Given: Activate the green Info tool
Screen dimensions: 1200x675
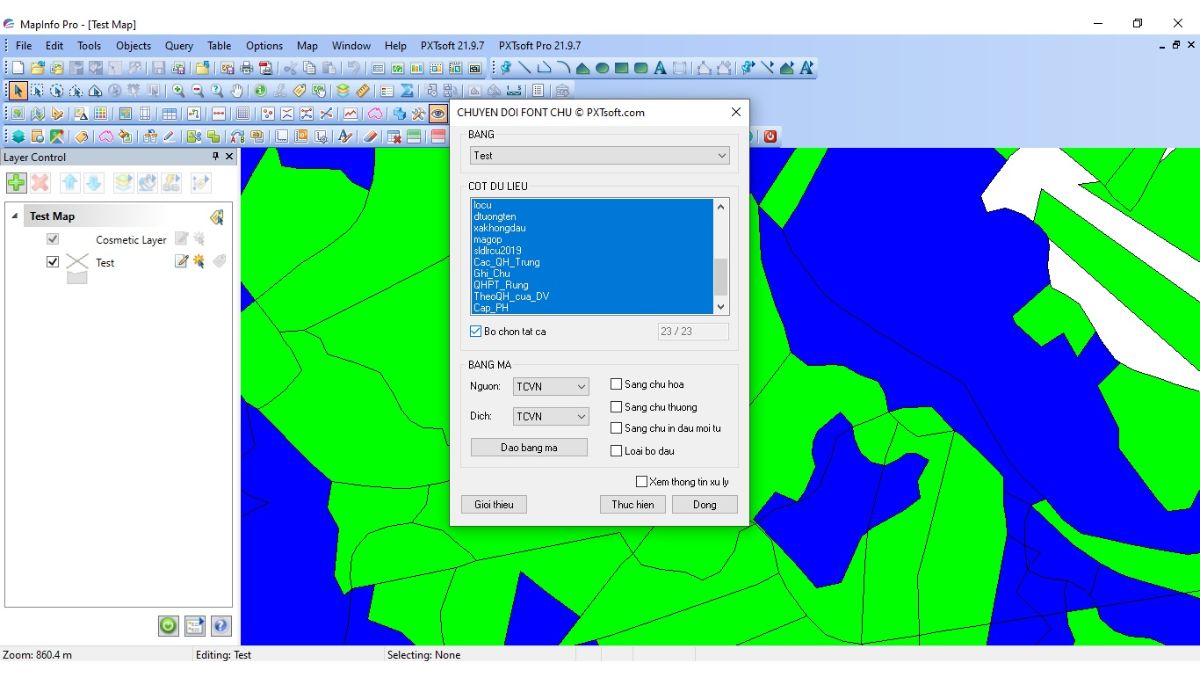Looking at the screenshot, I should [260, 90].
